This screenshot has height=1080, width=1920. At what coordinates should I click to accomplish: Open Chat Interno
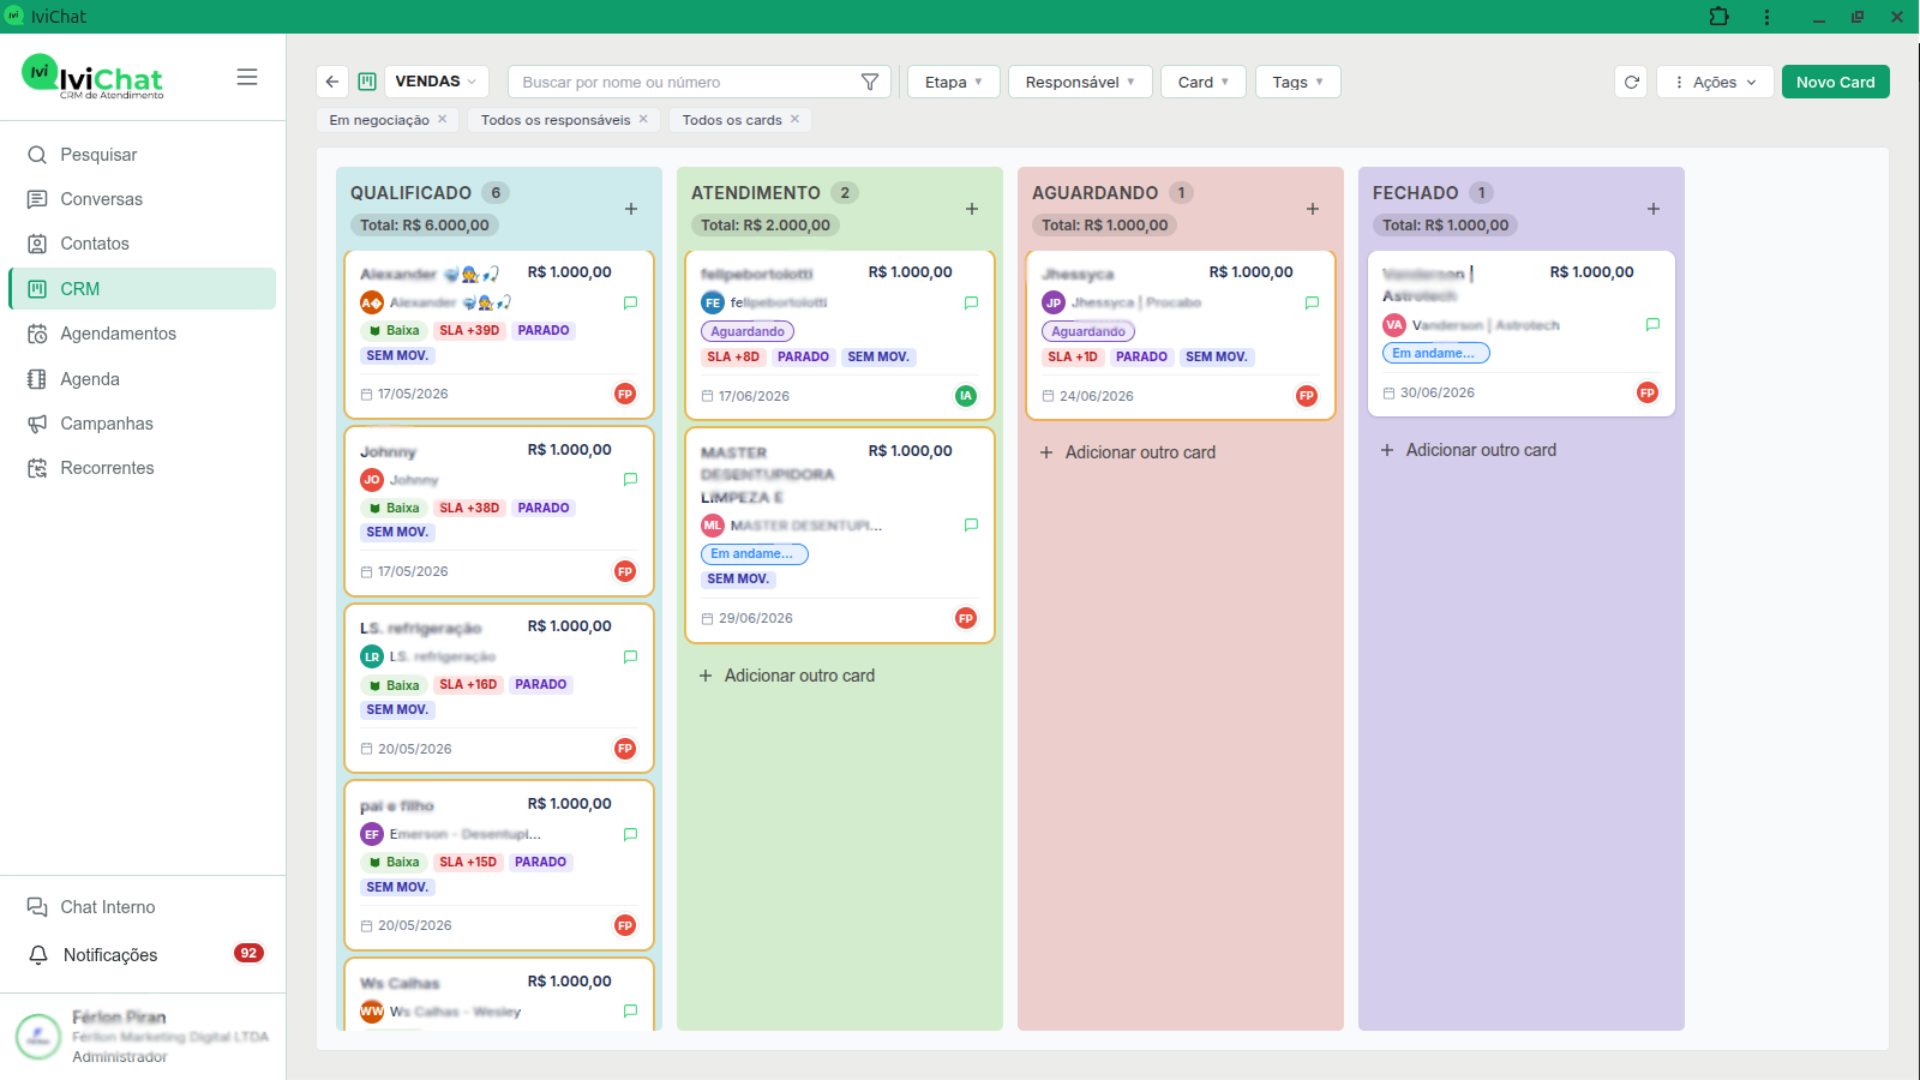[142, 907]
